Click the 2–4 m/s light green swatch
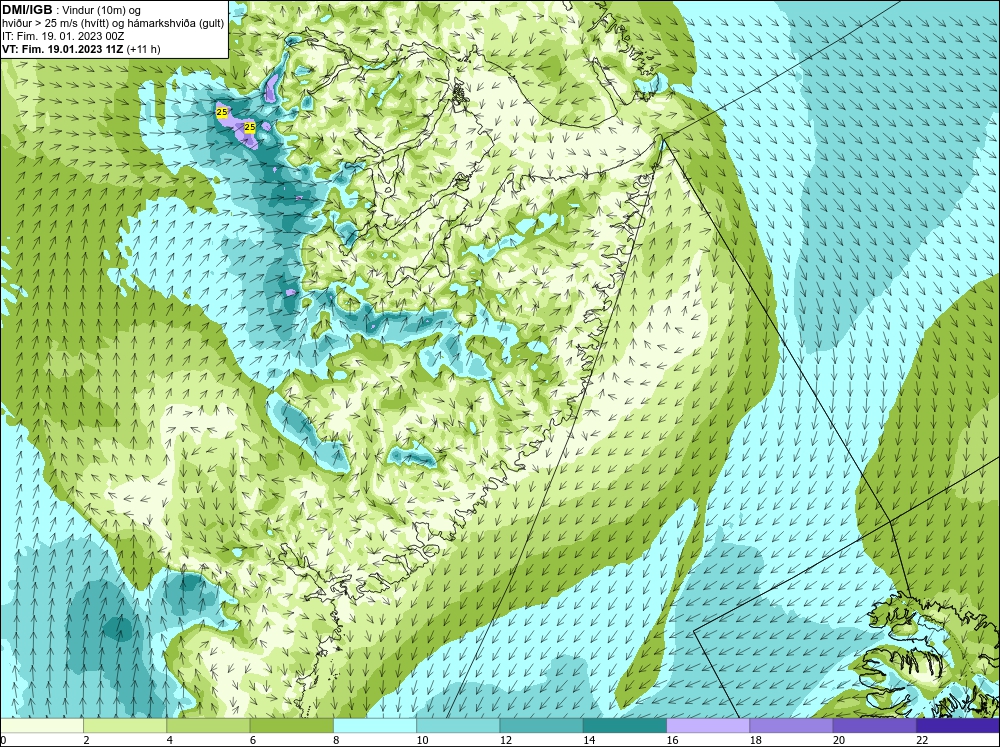 pos(125,726)
